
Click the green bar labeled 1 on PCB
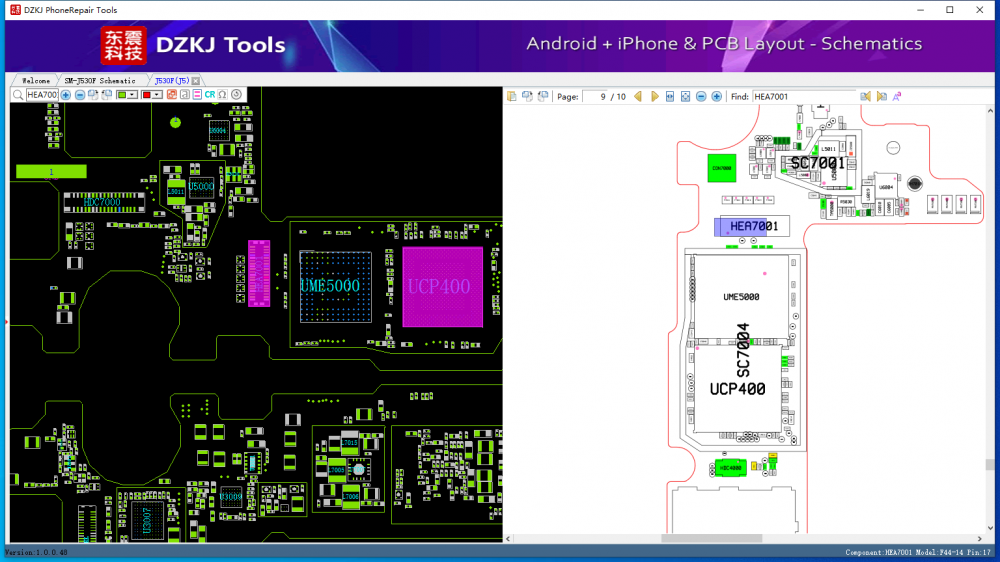51,171
